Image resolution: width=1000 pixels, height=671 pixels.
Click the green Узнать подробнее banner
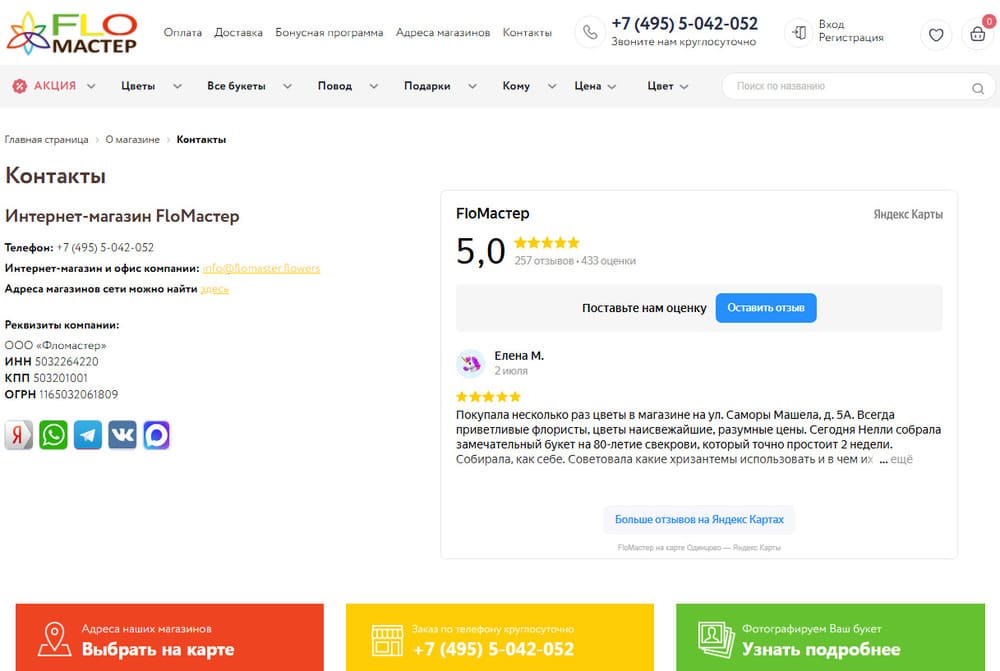click(830, 637)
